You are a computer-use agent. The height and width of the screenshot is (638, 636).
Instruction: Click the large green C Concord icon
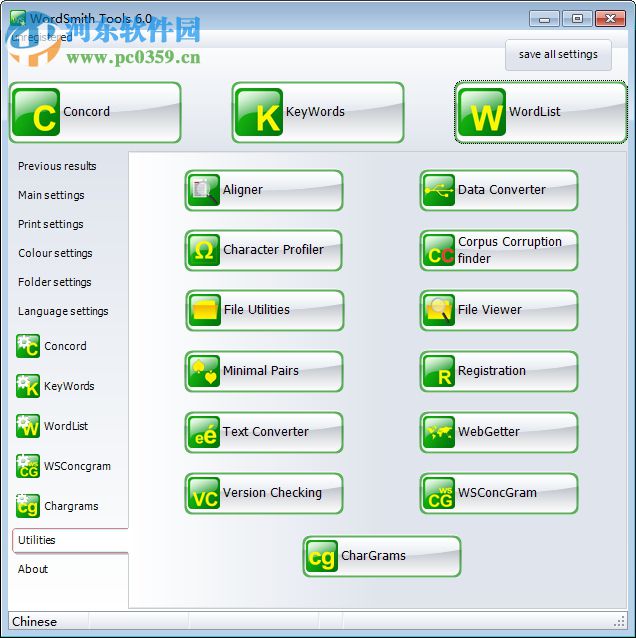pyautogui.click(x=36, y=112)
